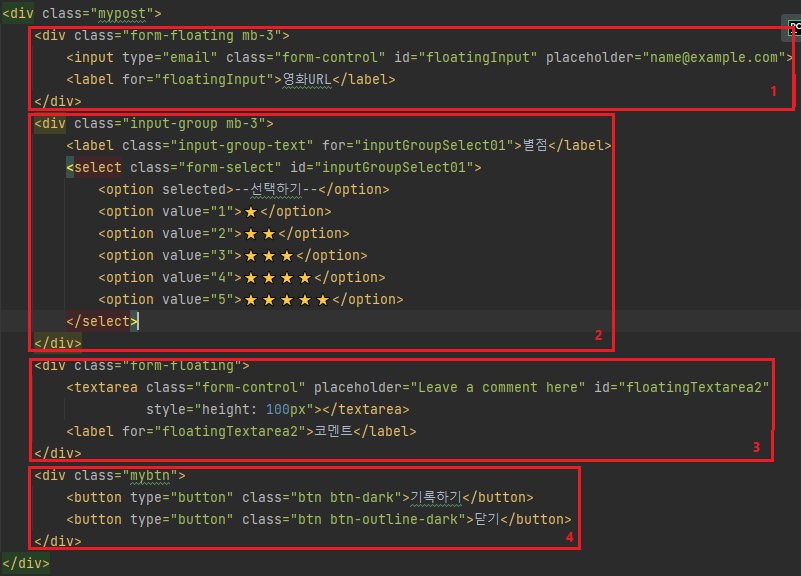Click the closing </textarea> tag
This screenshot has height=576, width=801.
pyautogui.click(x=366, y=410)
